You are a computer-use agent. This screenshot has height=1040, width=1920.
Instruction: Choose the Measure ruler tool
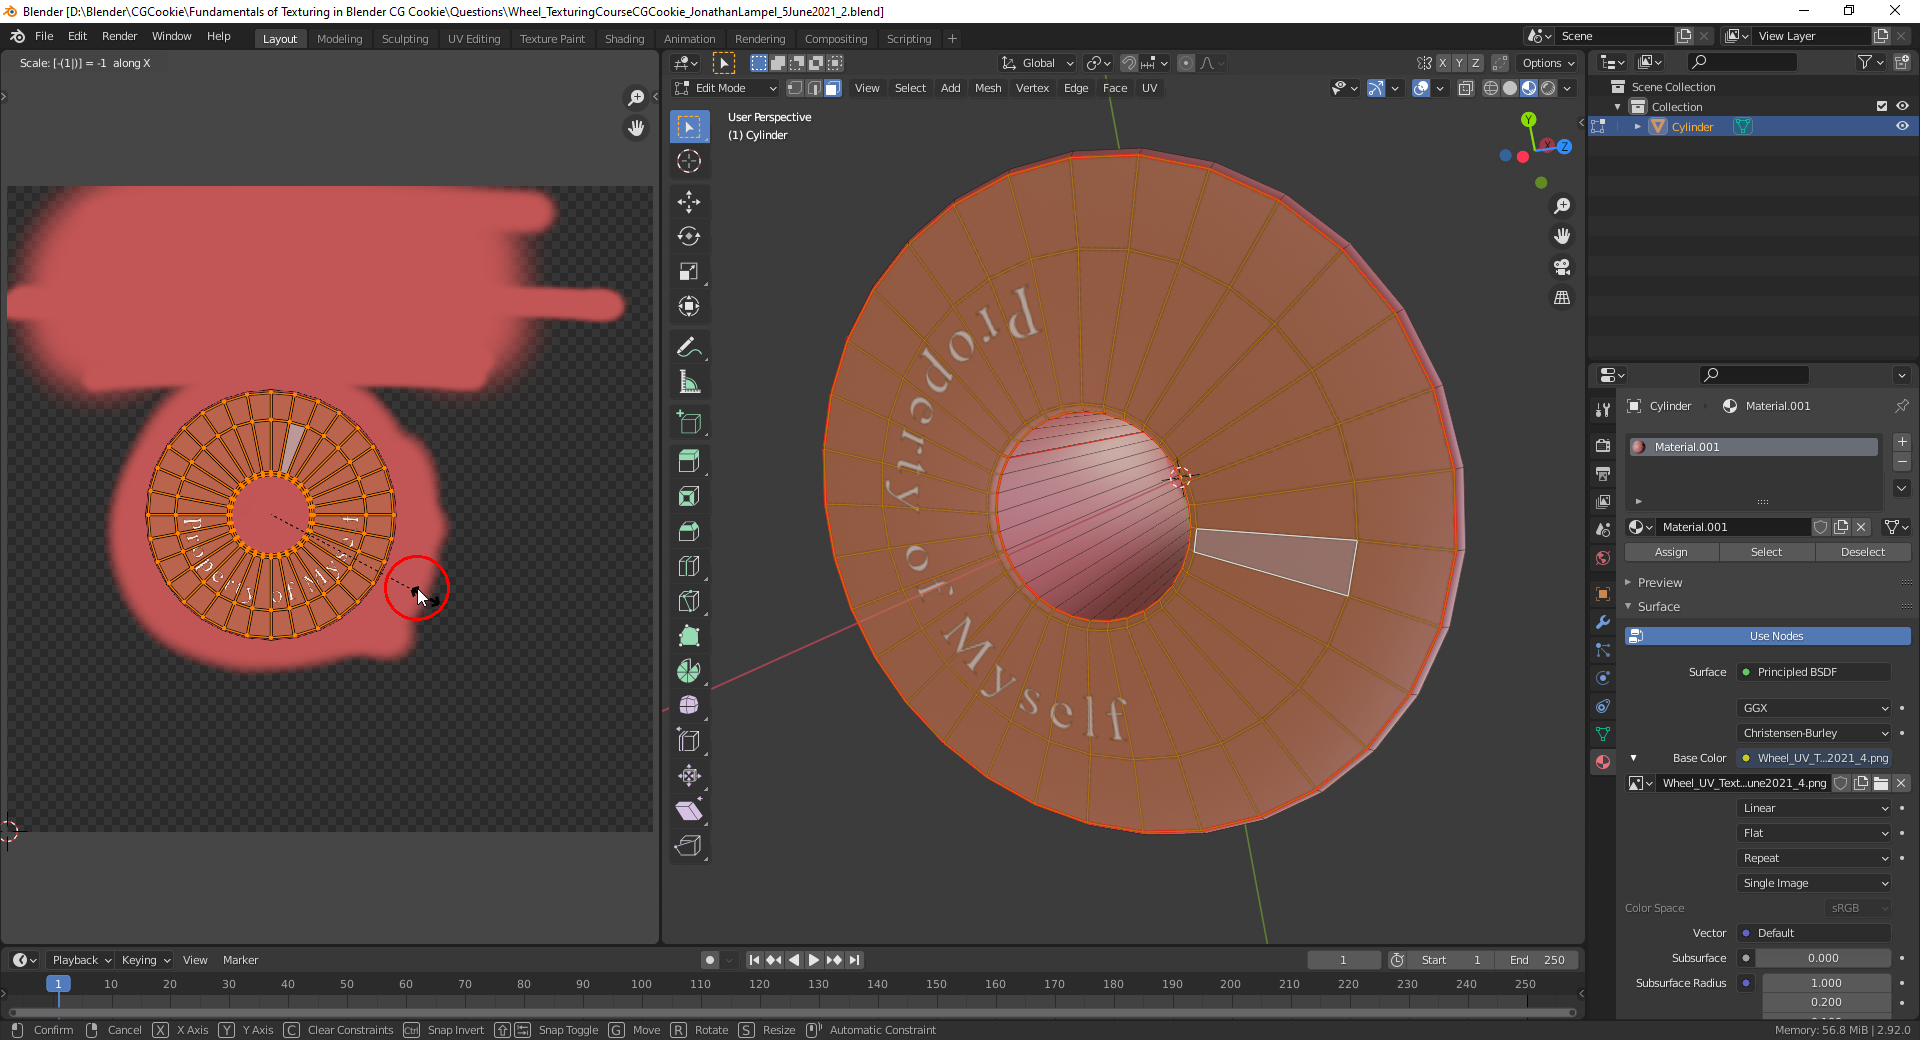tap(689, 382)
